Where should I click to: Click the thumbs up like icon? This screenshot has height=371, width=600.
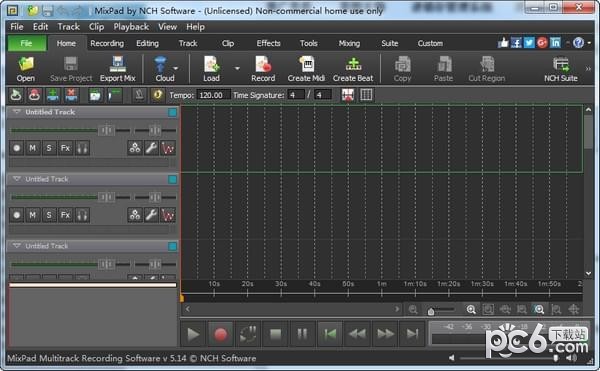coord(503,43)
